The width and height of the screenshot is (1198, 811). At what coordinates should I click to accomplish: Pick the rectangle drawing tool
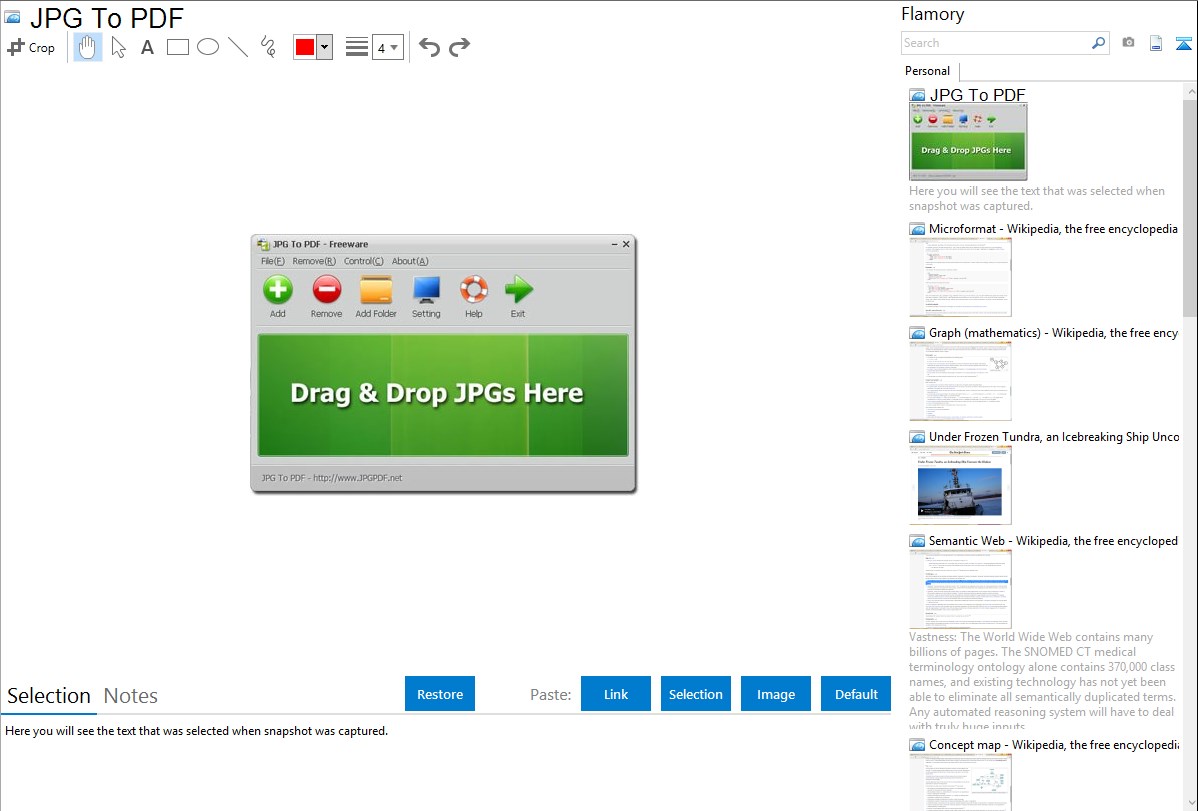coord(178,47)
